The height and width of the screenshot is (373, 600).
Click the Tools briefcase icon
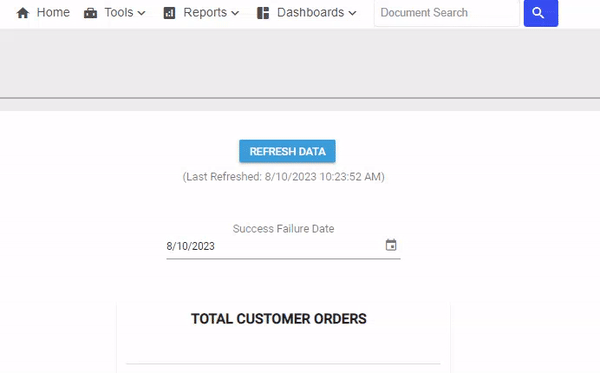[90, 13]
